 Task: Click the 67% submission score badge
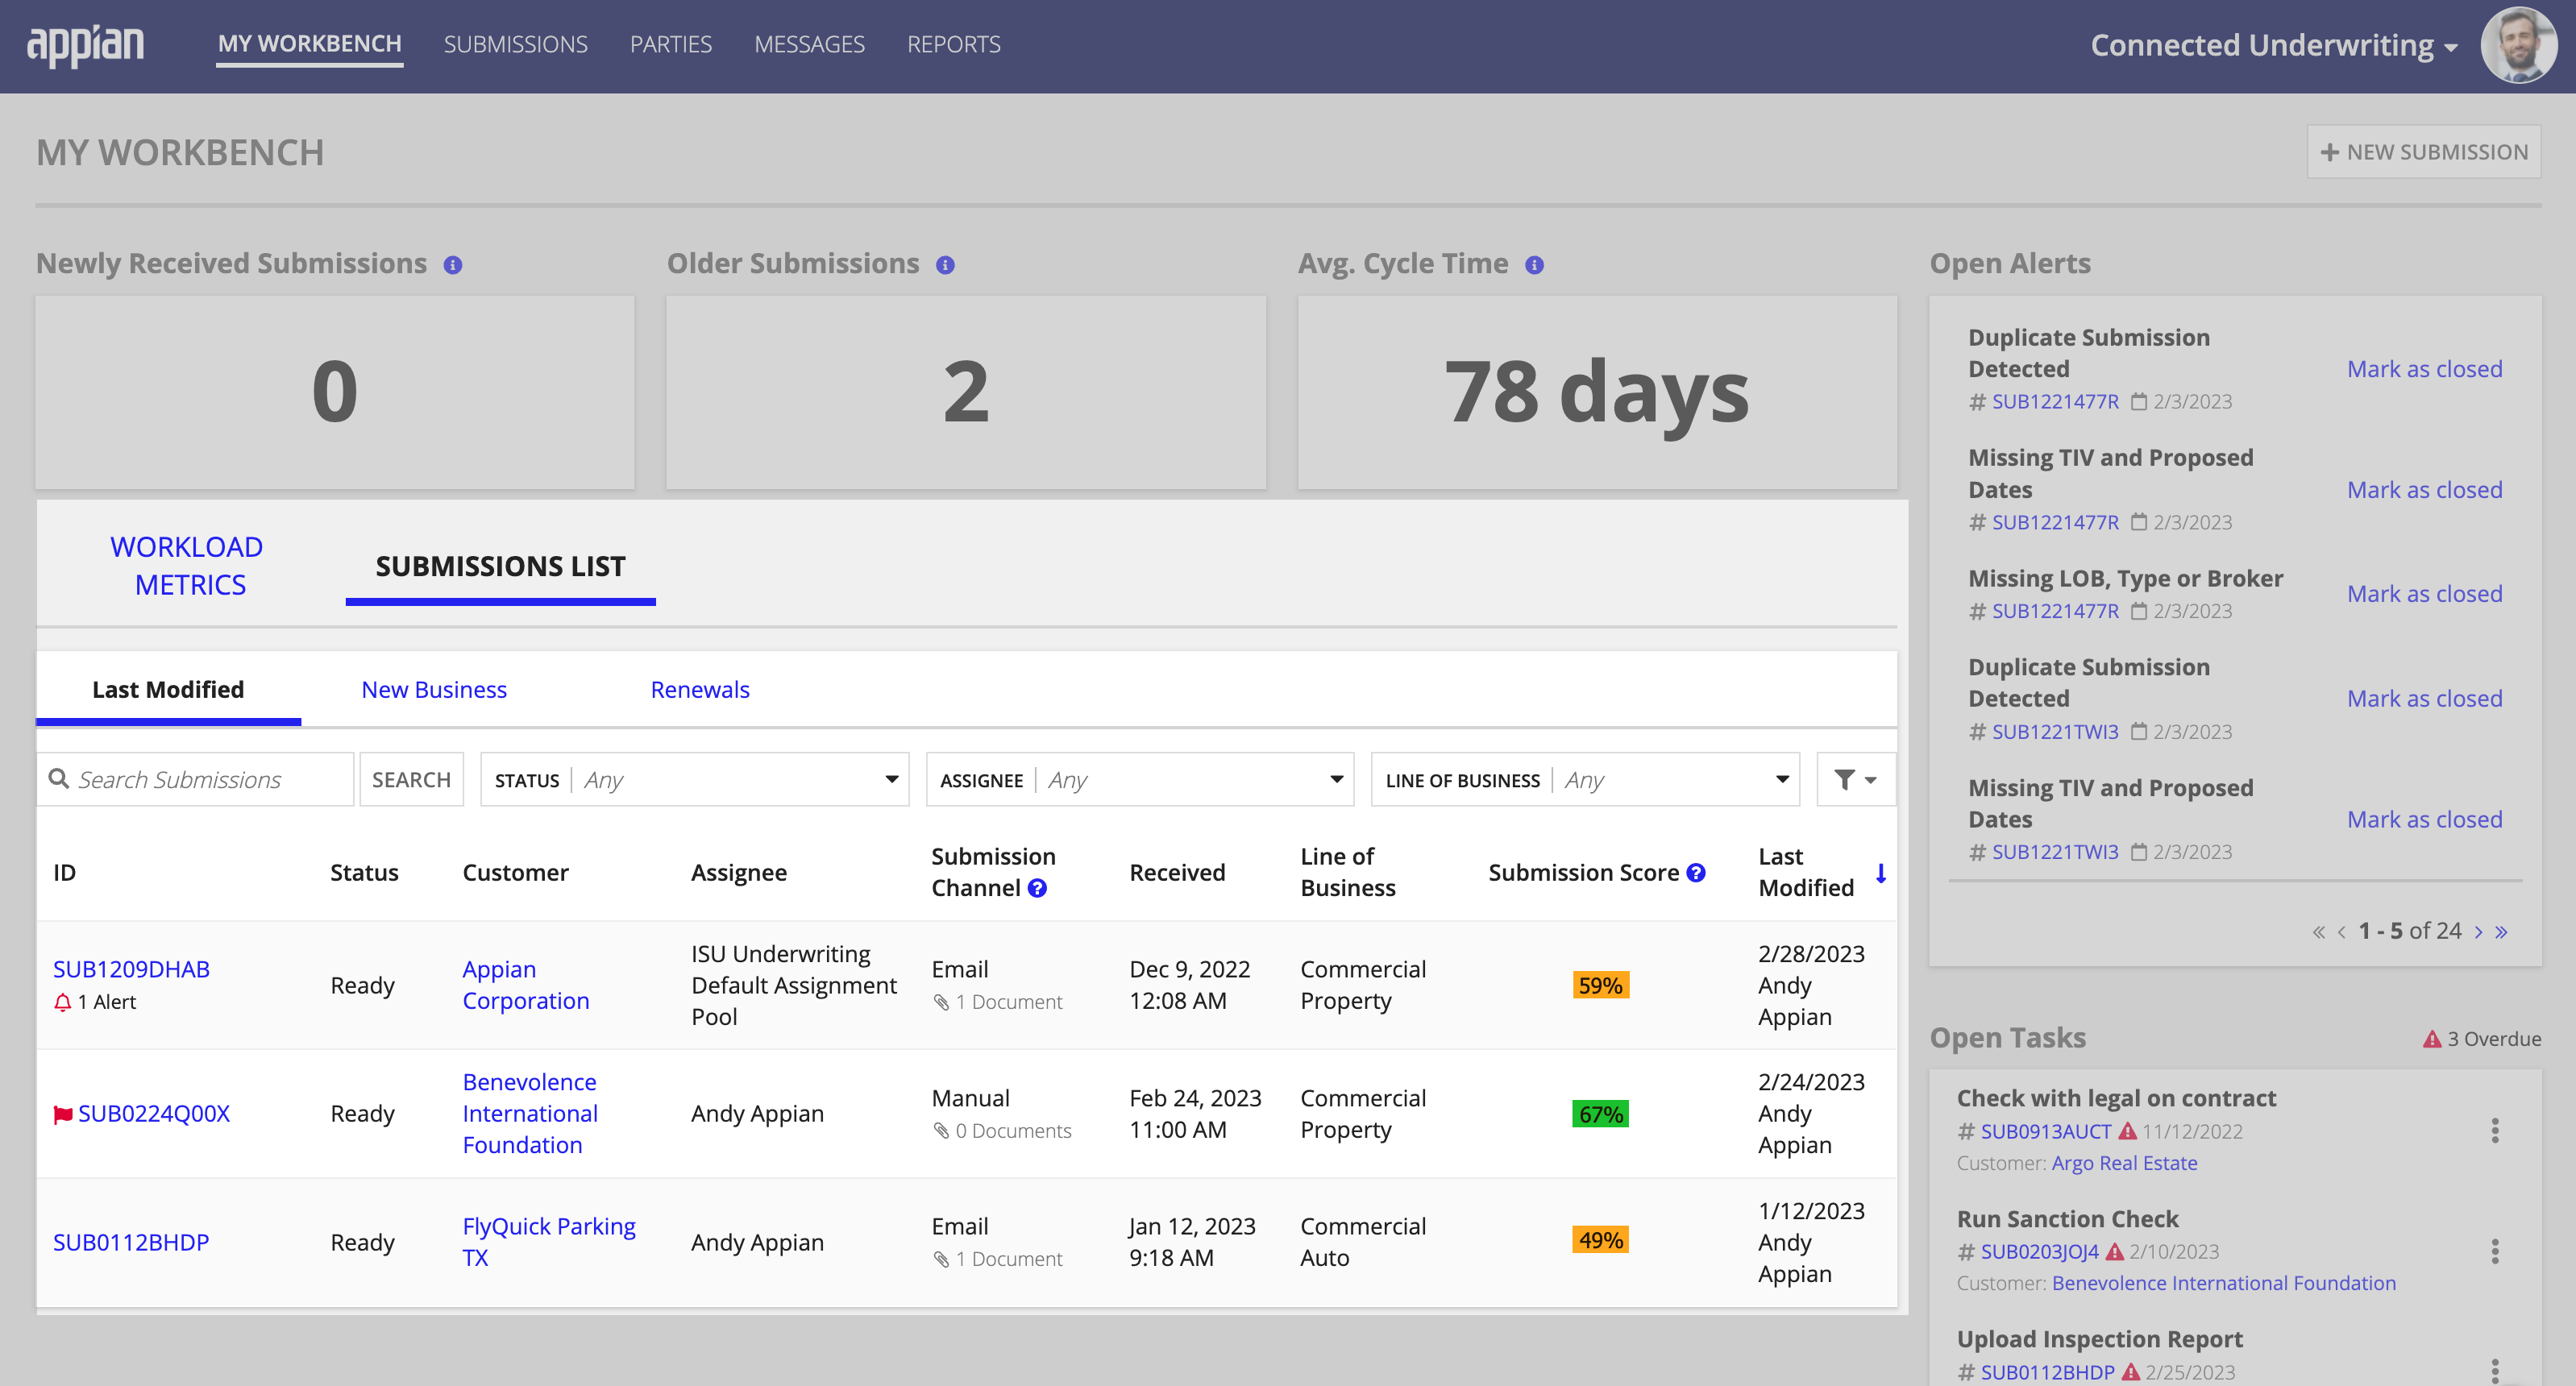[x=1600, y=1112]
